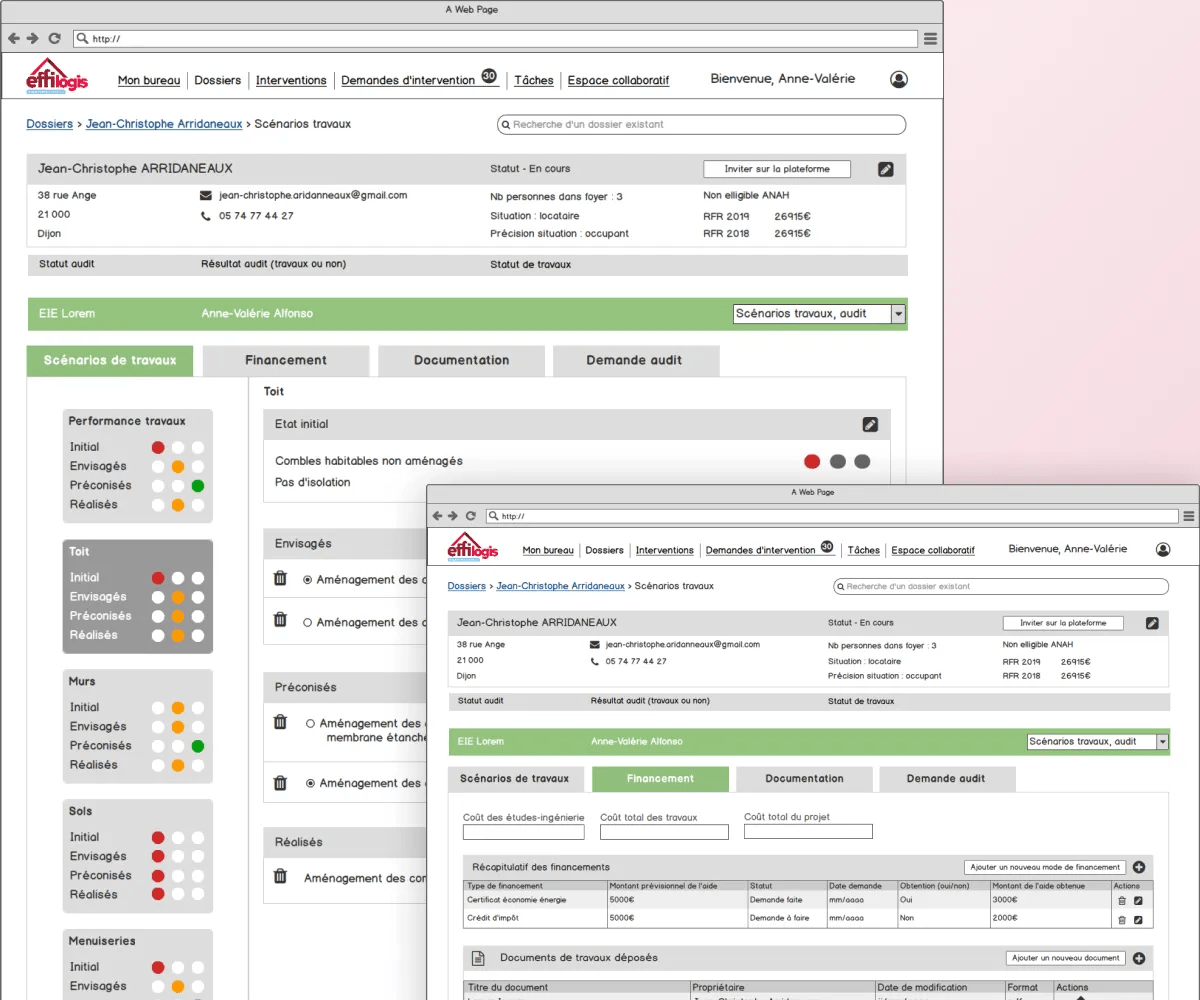Click the forward arrow in the back Scénarios window

(33, 38)
